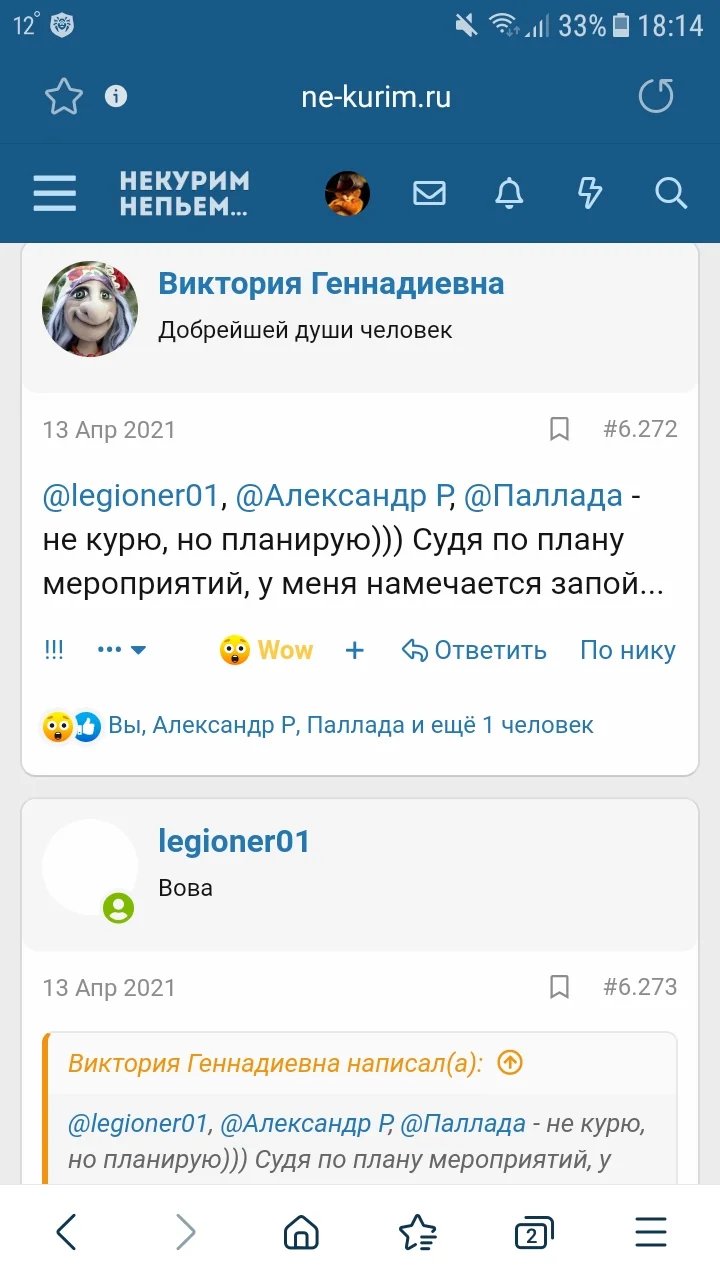Click the '+' to add a reaction
Screen dimensions: 720x1280
coord(354,650)
